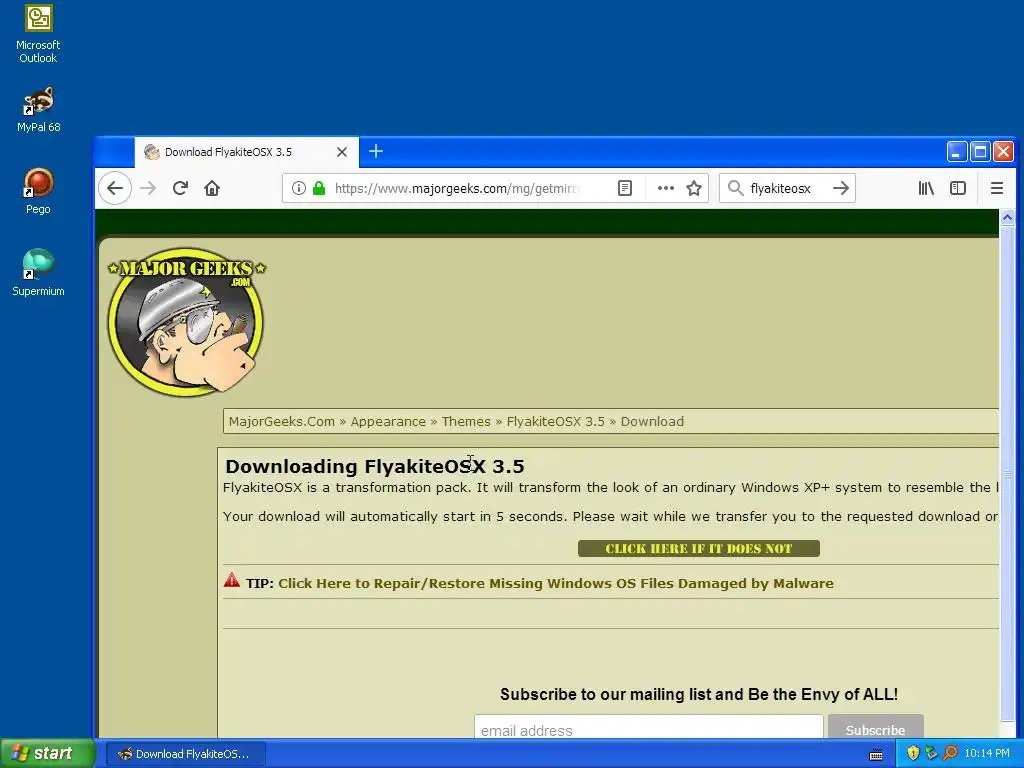Screen dimensions: 1024x768
Task: Click the security shield tray icon
Action: click(913, 754)
